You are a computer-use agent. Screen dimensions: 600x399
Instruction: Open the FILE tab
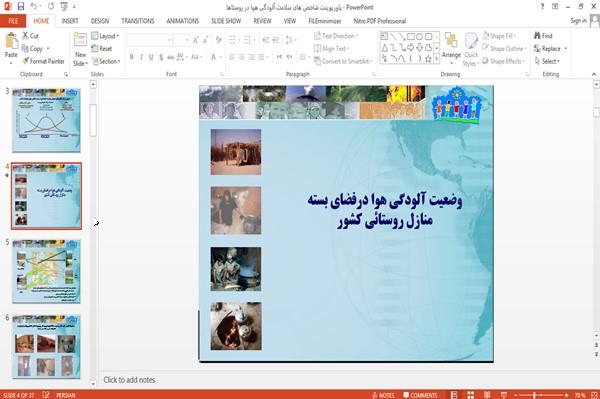point(13,21)
